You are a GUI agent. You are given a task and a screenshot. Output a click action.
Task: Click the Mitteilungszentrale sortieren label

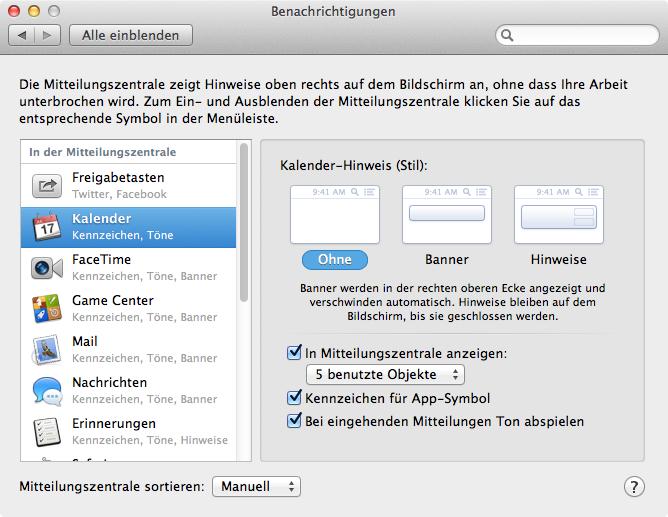point(112,486)
